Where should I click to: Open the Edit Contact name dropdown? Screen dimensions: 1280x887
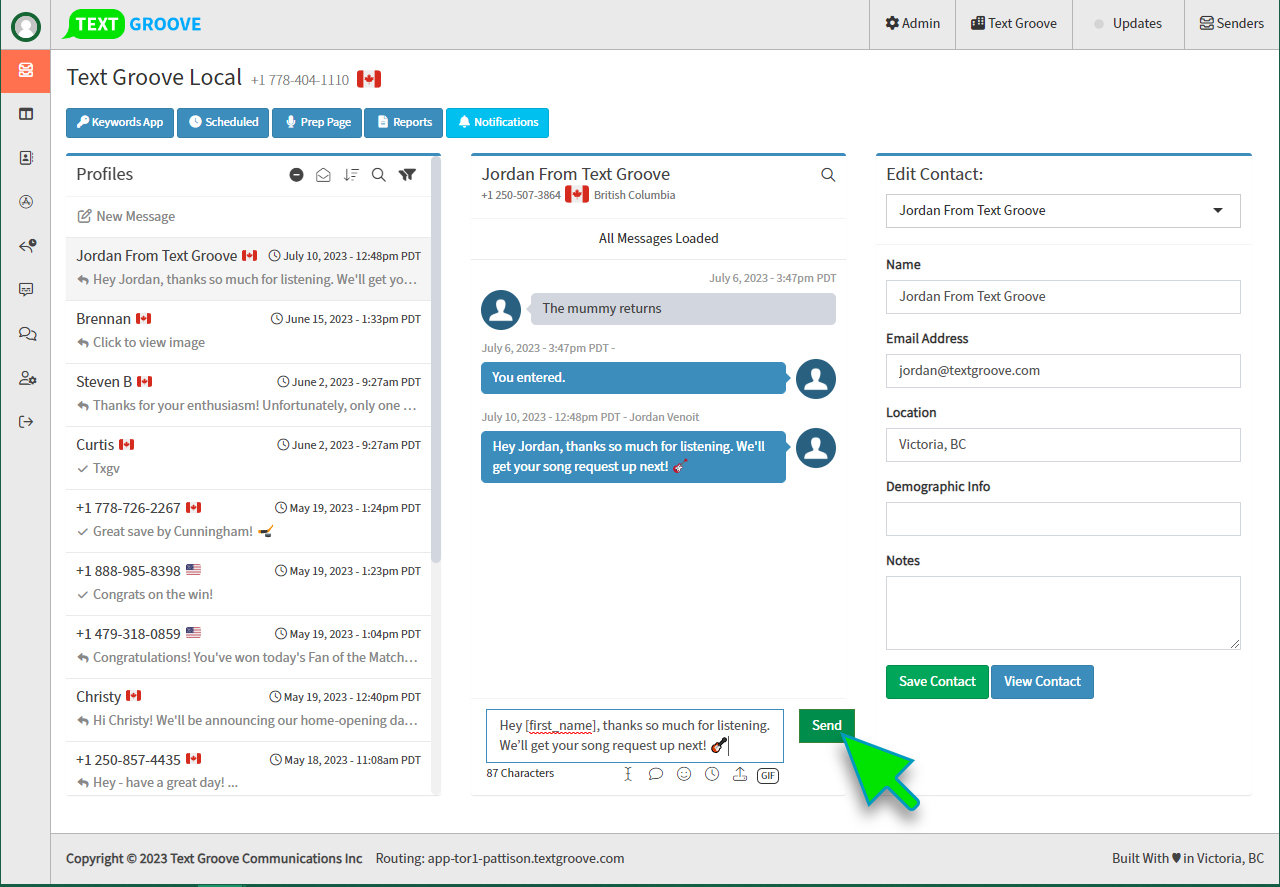(x=1063, y=211)
